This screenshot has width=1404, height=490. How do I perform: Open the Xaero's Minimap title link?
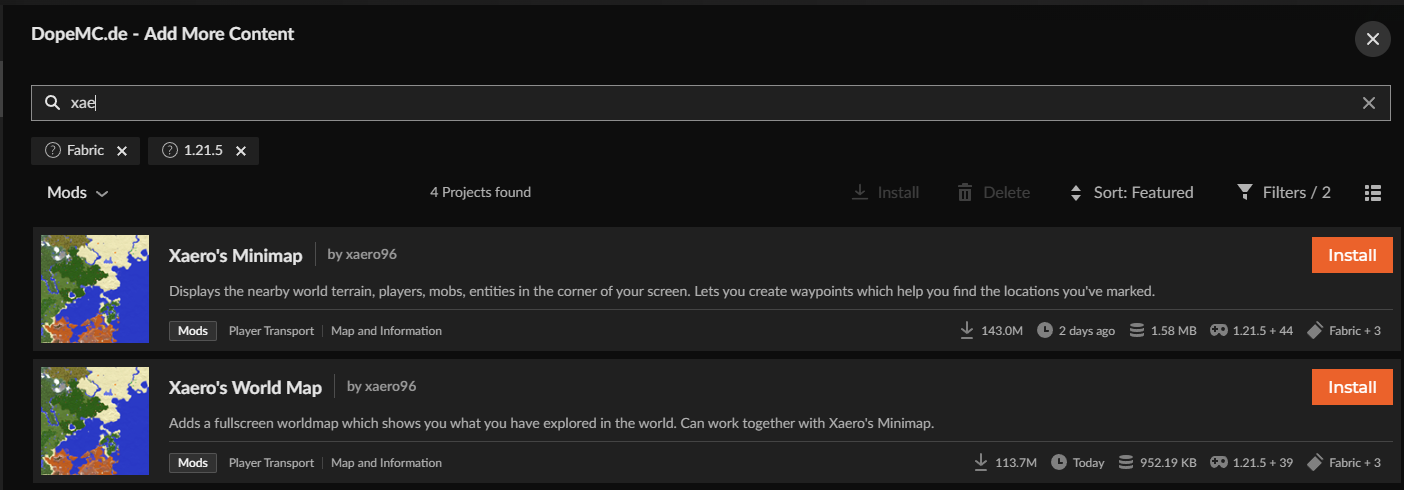pos(236,256)
